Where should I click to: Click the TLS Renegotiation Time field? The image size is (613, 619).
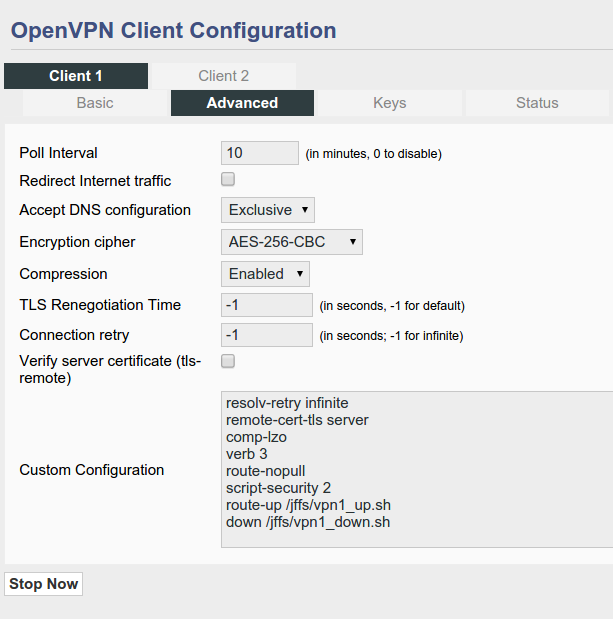pyautogui.click(x=267, y=305)
